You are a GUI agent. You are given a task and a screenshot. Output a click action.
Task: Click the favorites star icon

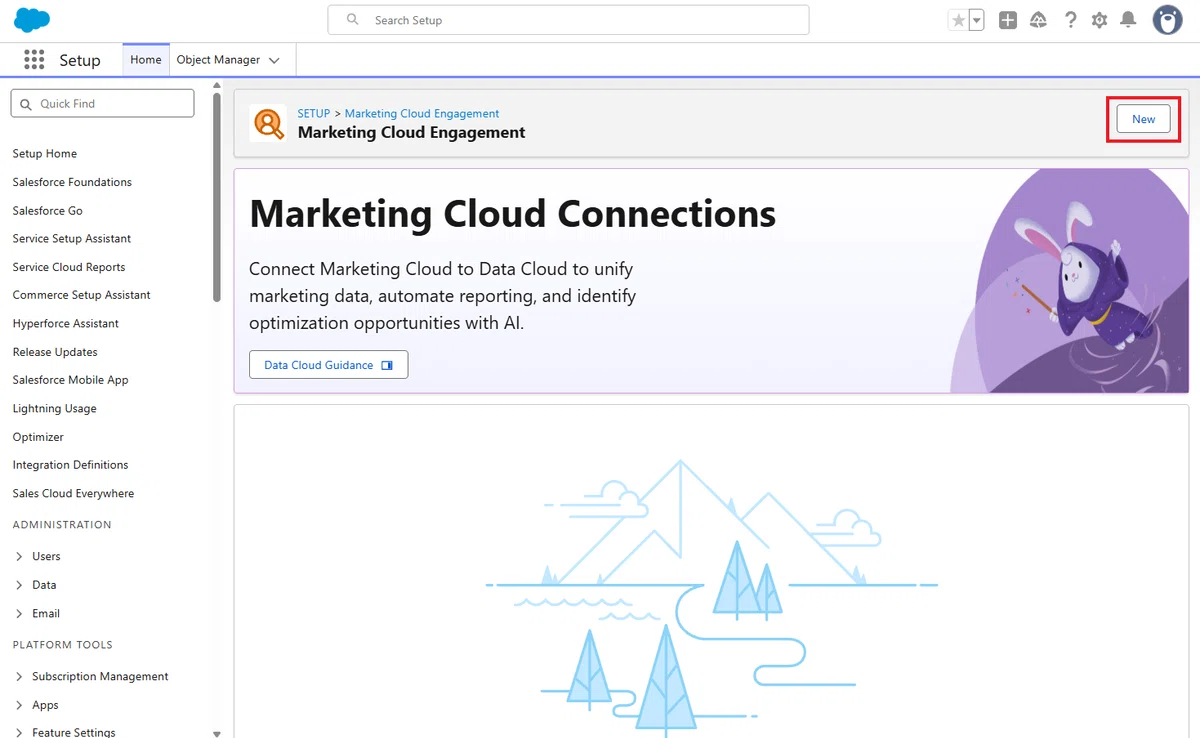point(958,20)
